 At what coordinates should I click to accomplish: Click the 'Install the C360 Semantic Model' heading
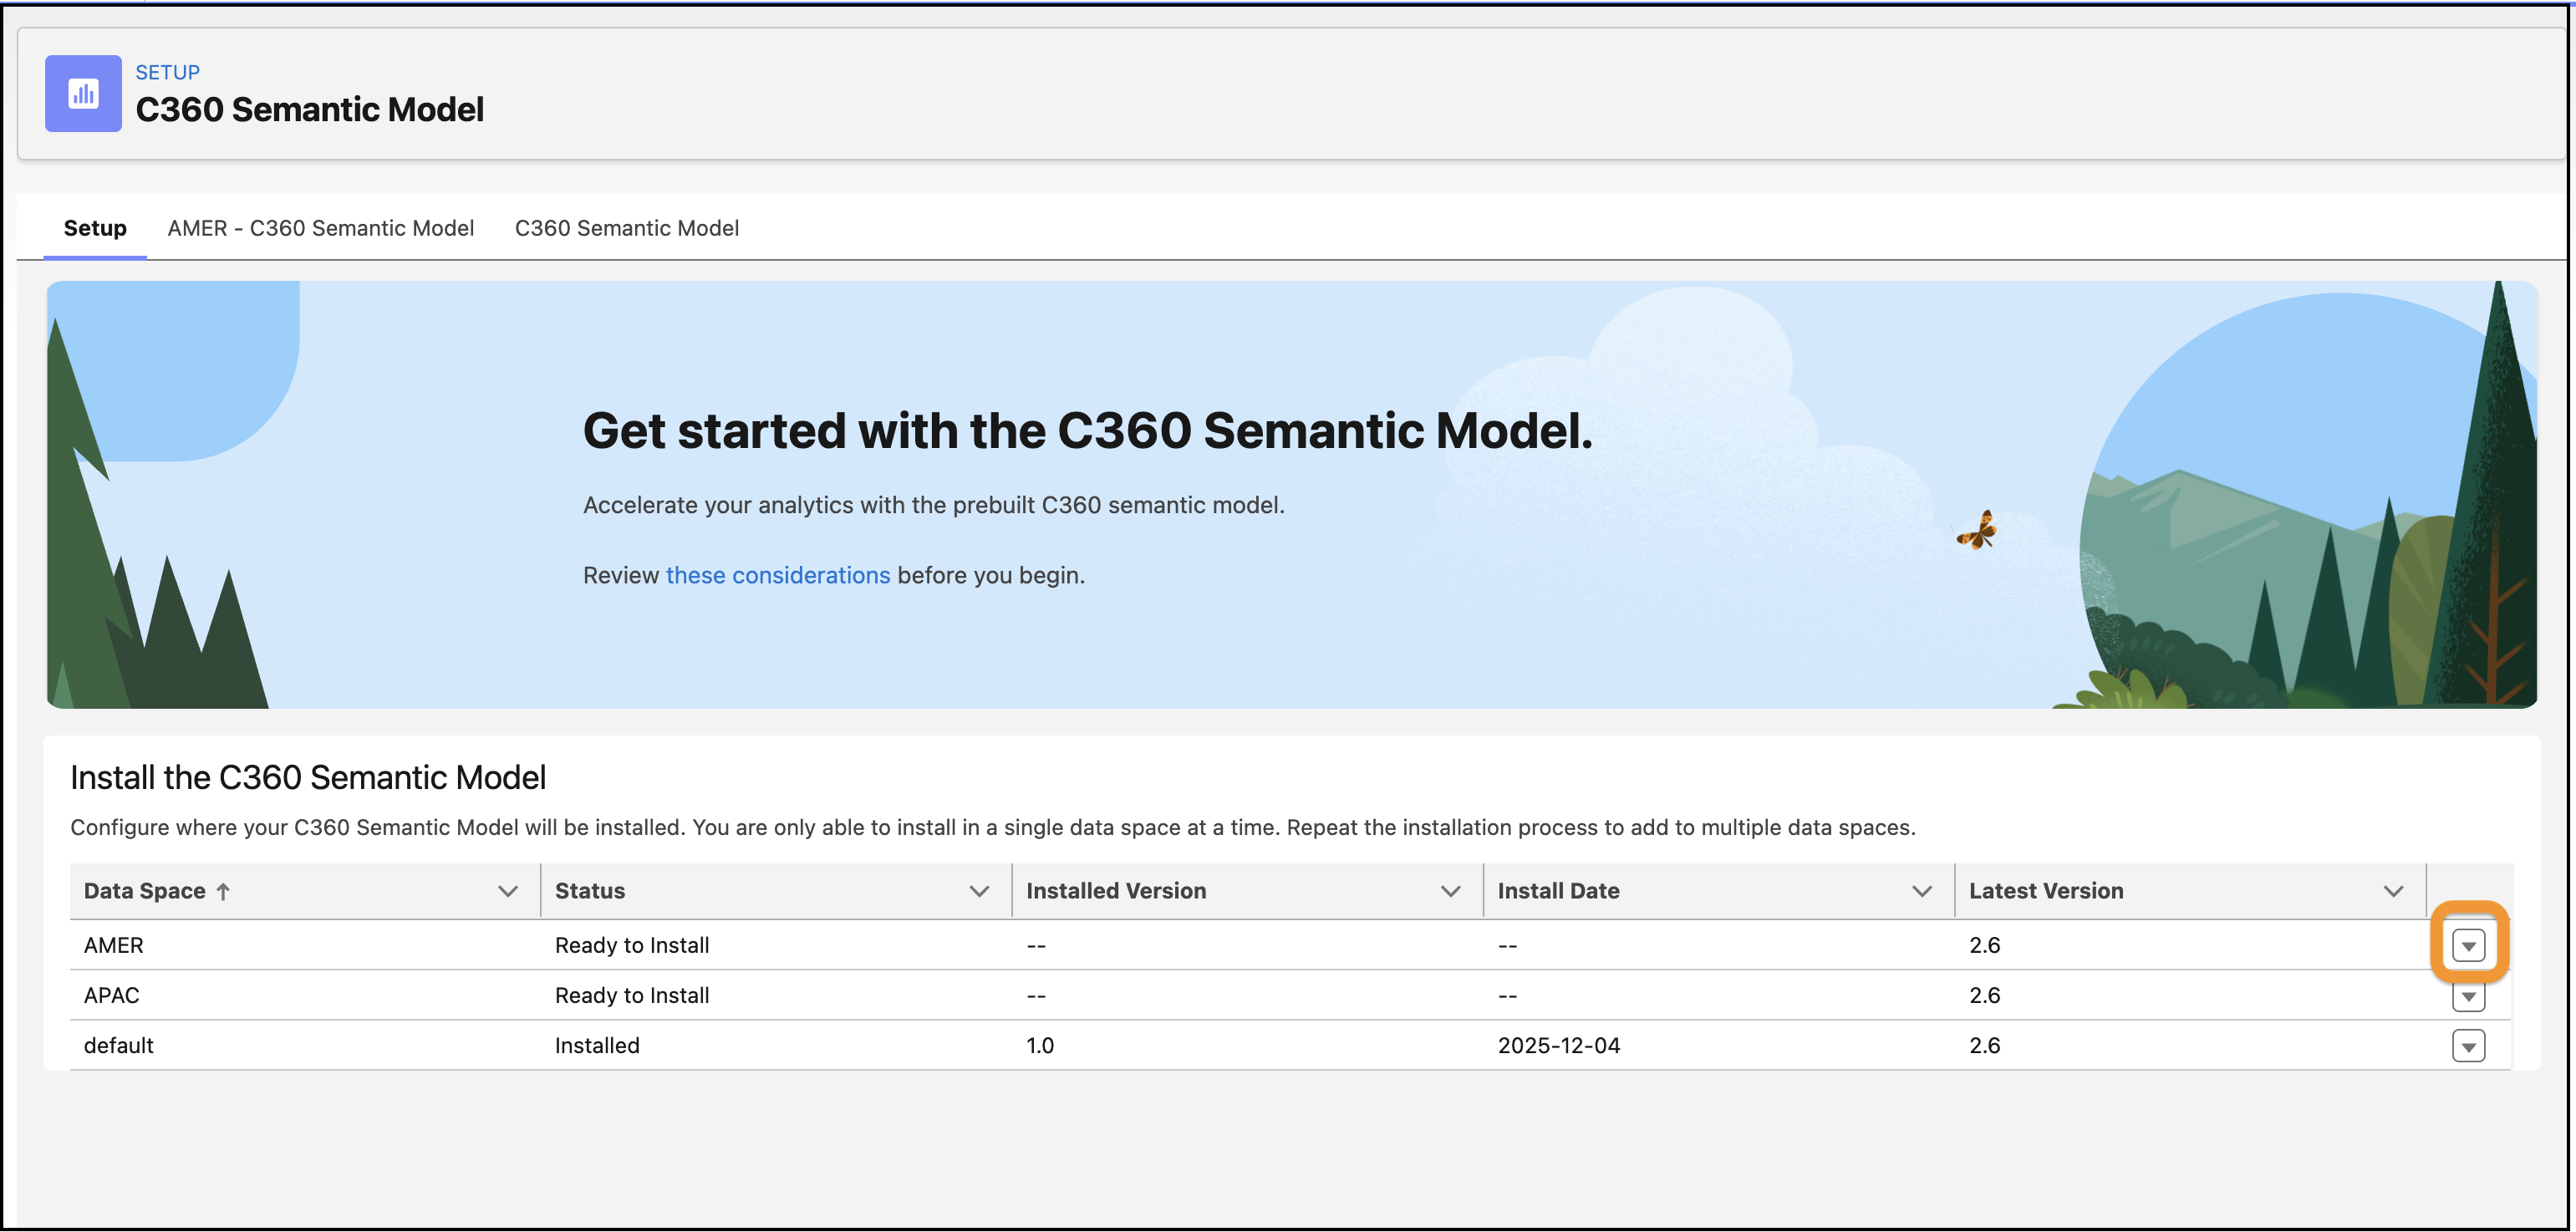coord(308,777)
